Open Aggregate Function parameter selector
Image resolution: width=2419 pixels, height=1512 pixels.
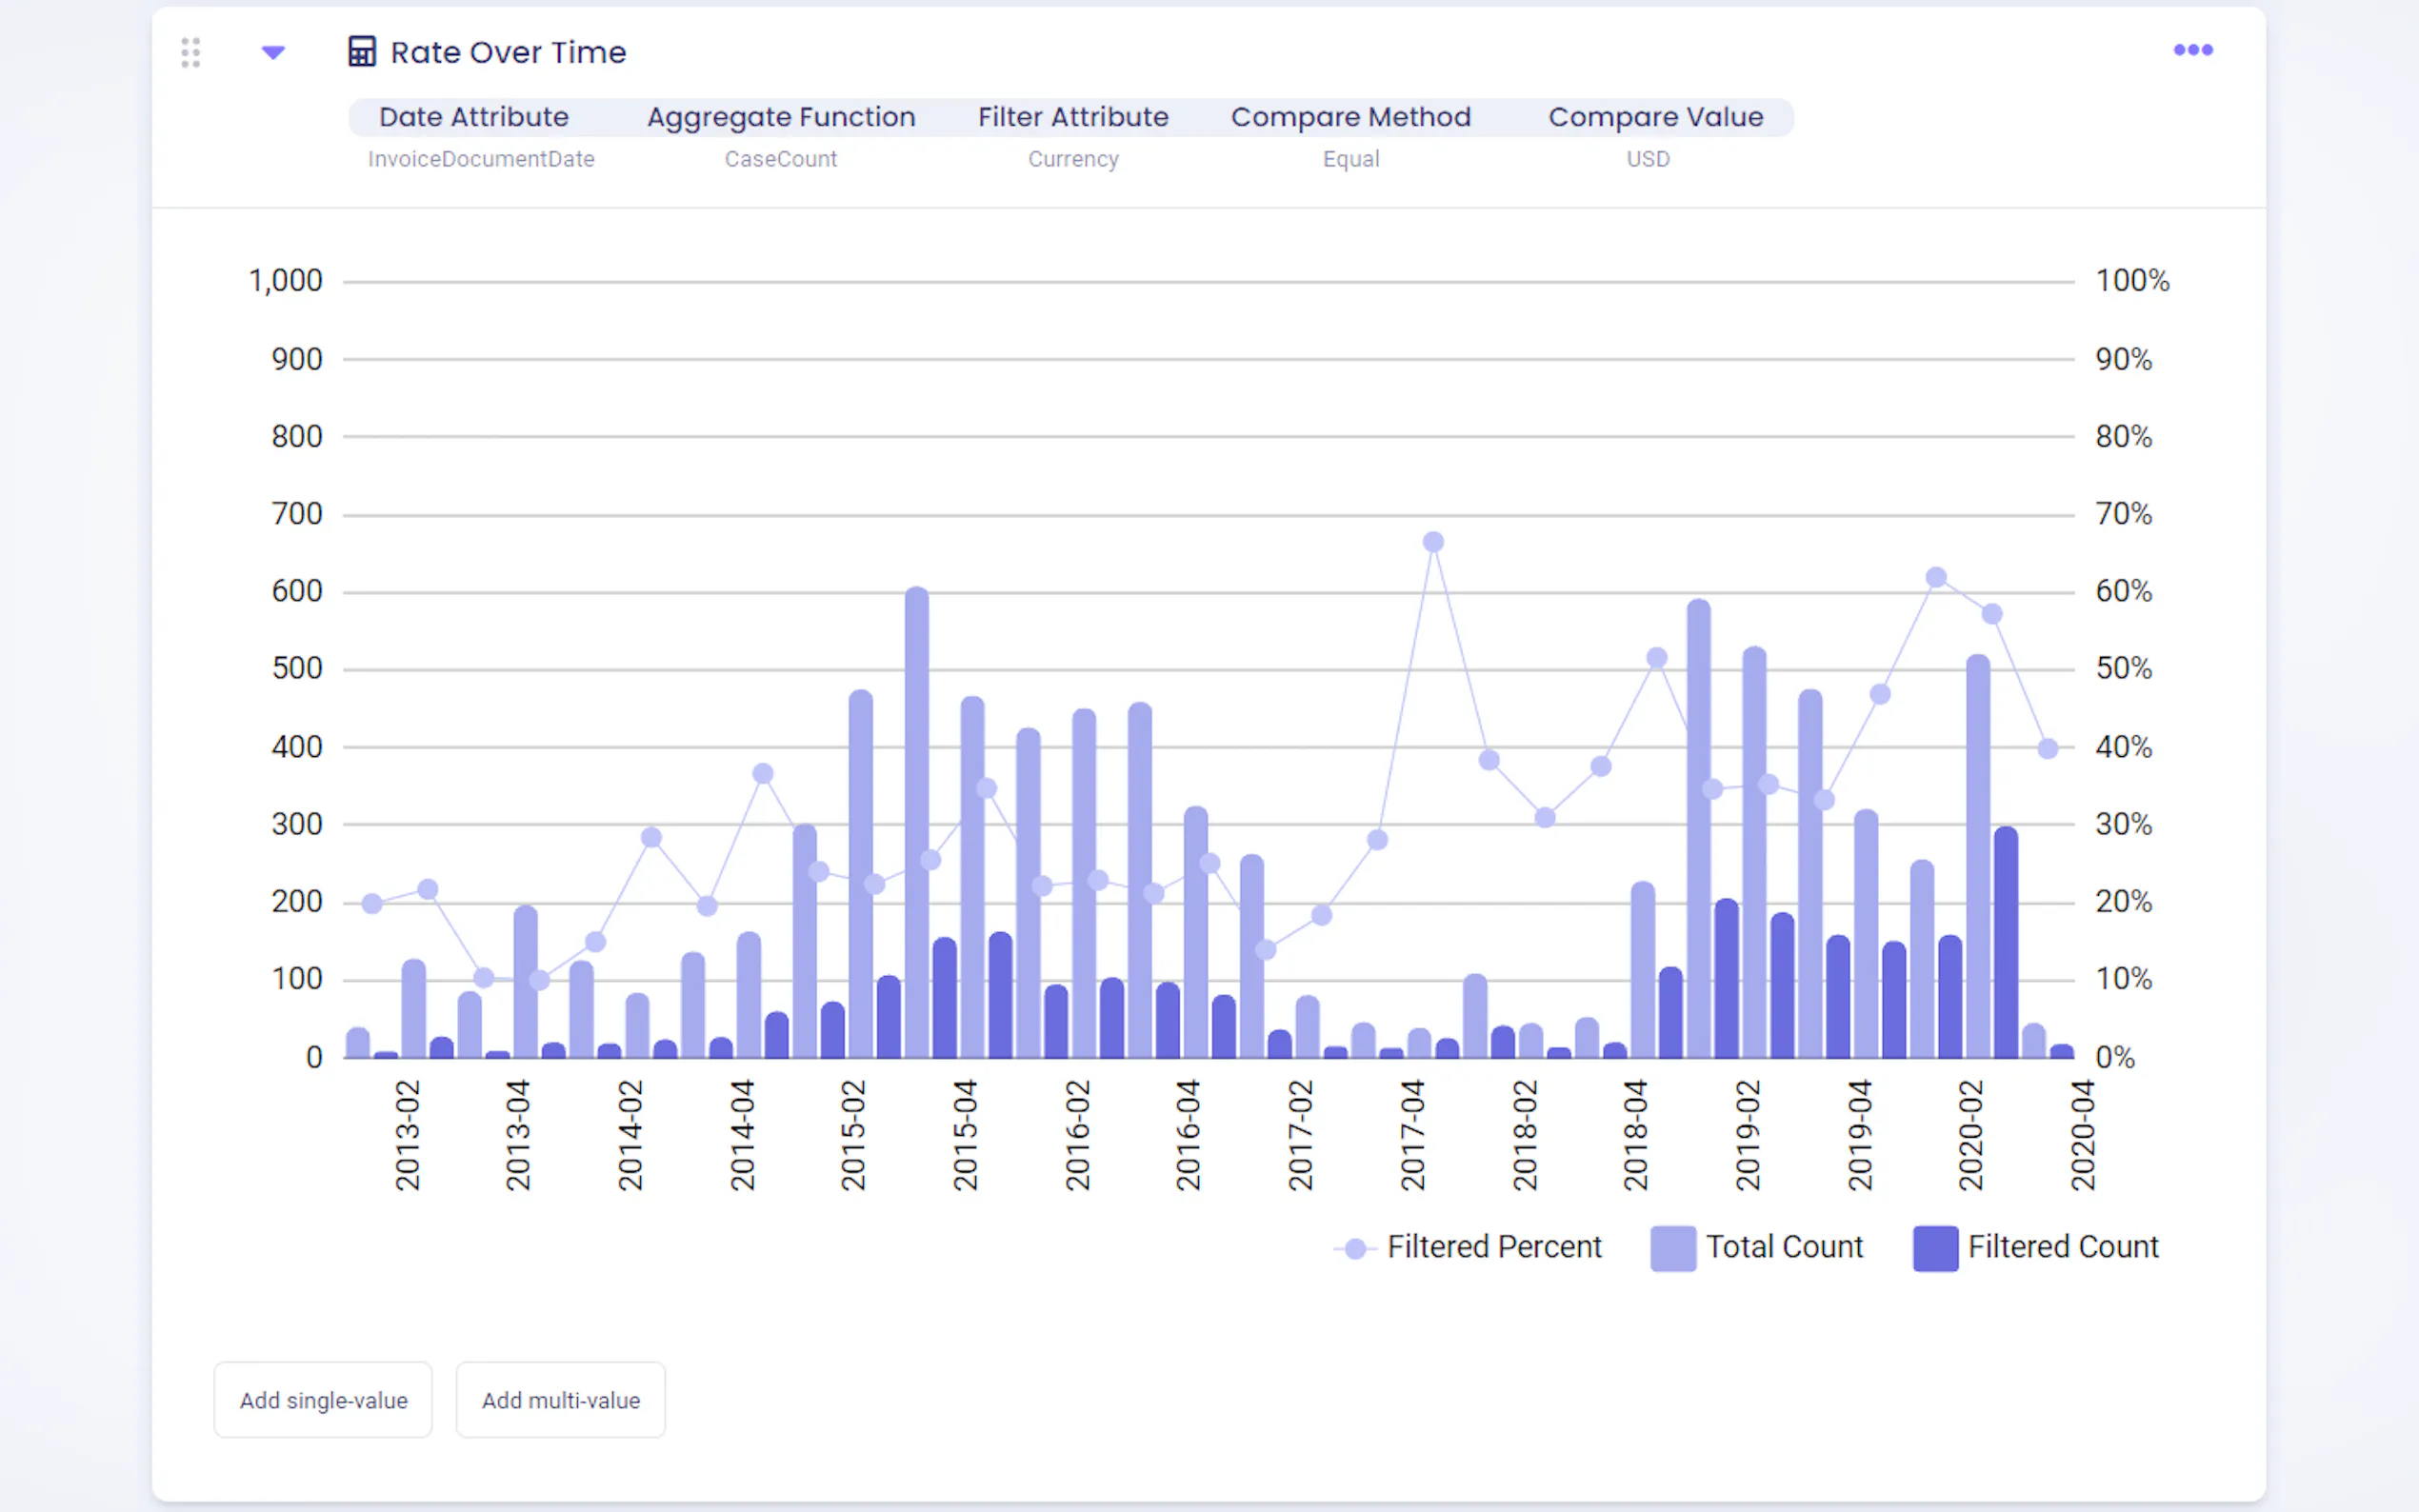click(x=780, y=117)
